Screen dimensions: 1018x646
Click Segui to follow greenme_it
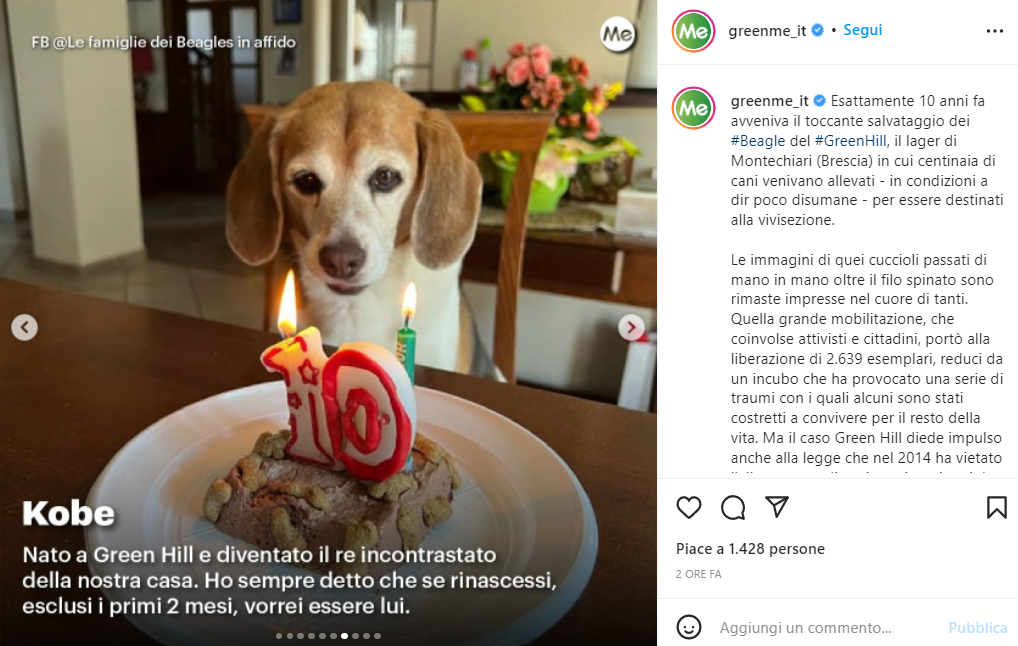coord(862,30)
